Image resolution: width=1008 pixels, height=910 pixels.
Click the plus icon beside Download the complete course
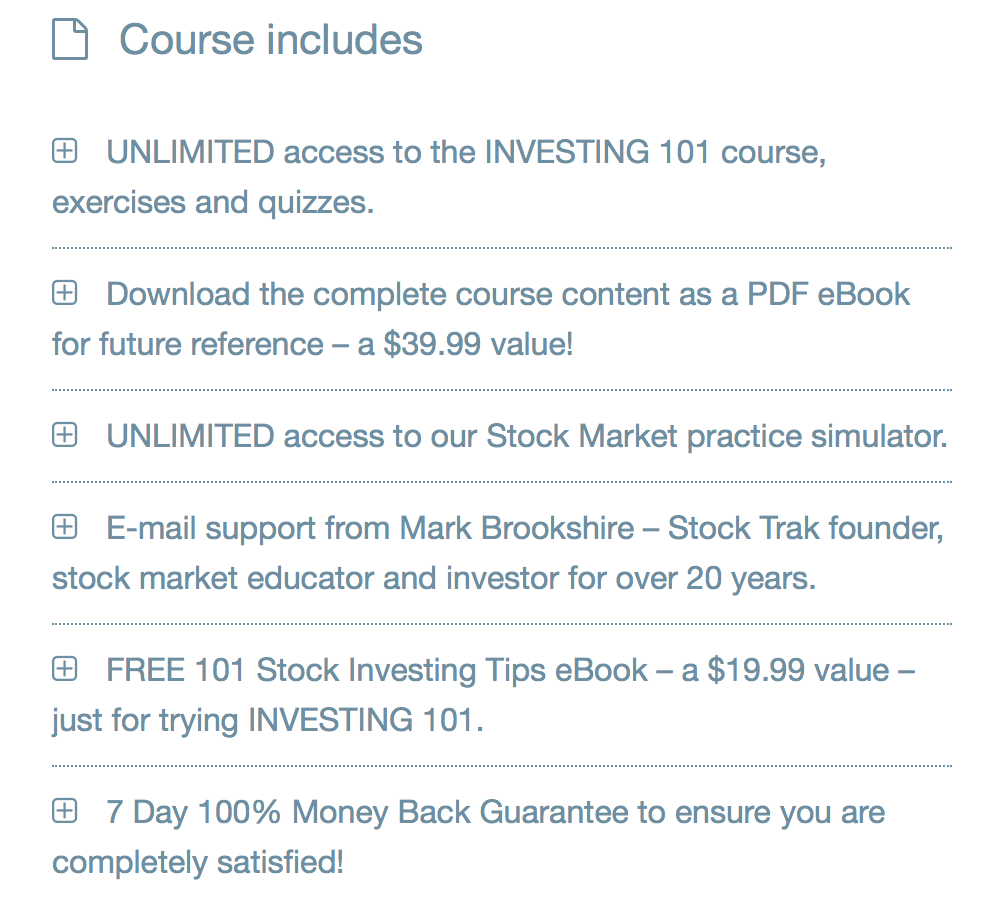(64, 293)
